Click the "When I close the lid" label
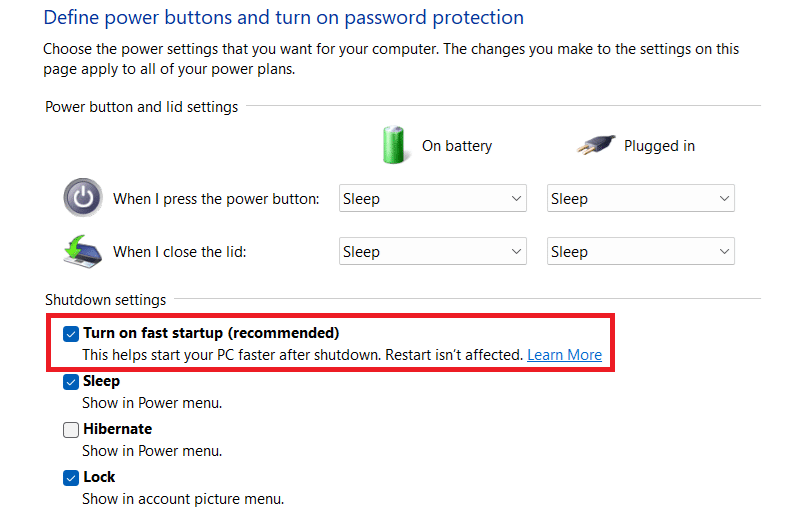 pyautogui.click(x=179, y=252)
